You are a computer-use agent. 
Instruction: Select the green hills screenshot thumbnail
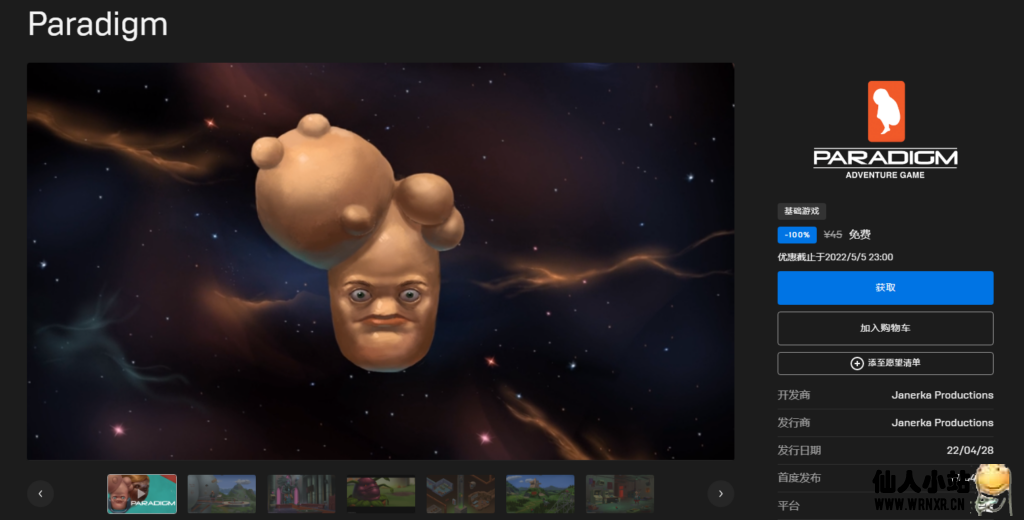[540, 494]
